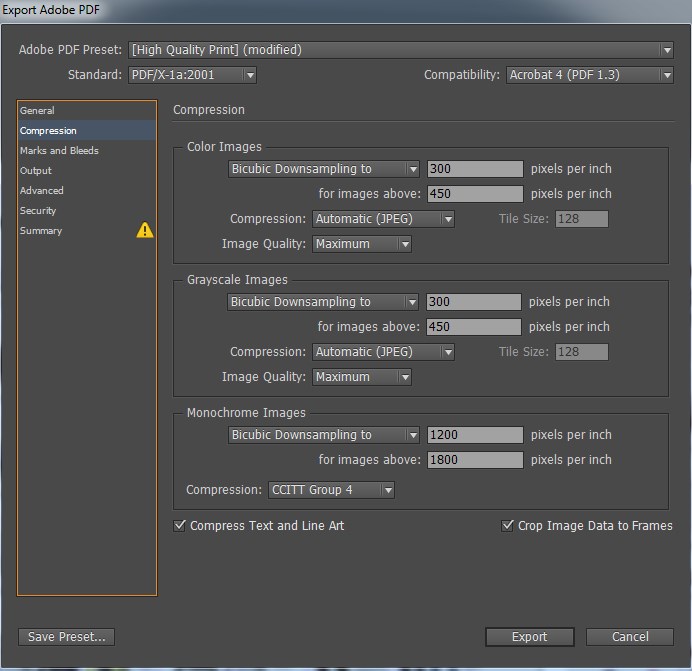
Task: Uncheck Crop Image Data to Frames
Action: pos(508,526)
